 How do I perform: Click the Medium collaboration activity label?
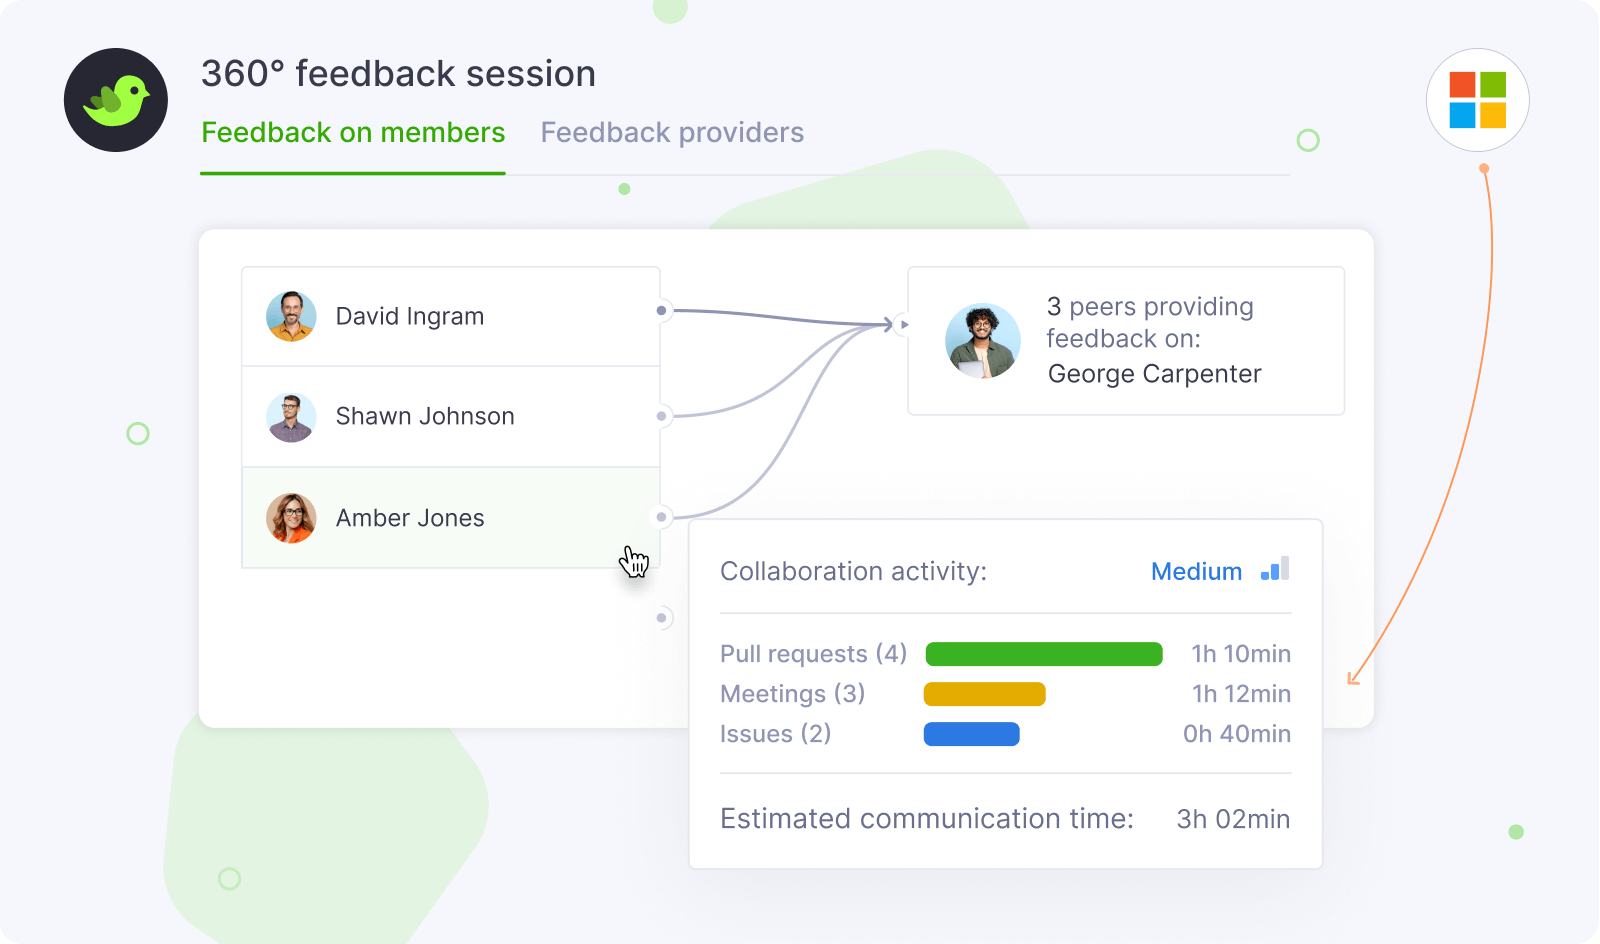(1196, 572)
